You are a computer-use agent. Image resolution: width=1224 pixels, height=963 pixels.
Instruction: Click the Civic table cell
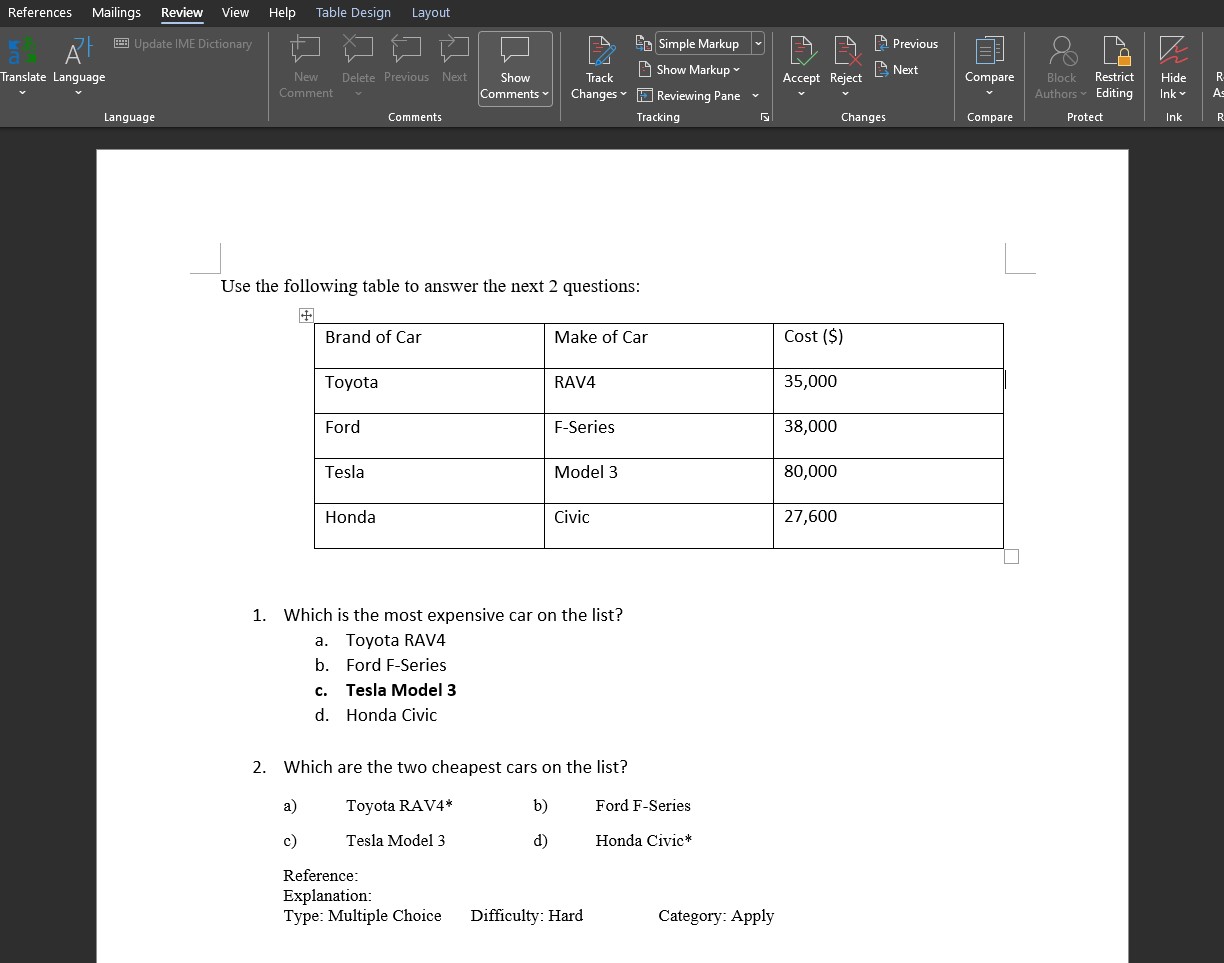(659, 525)
